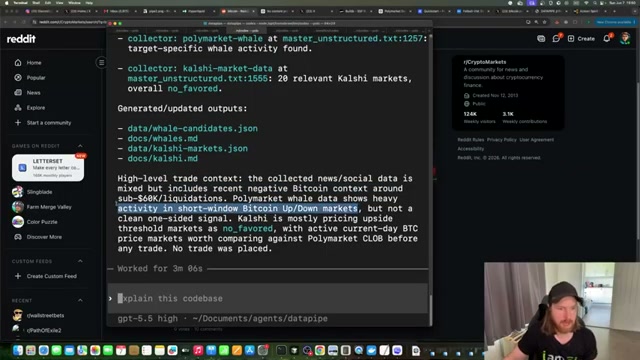This screenshot has width=640, height=360.
Task: Click the terminal prompt input field
Action: point(267,298)
